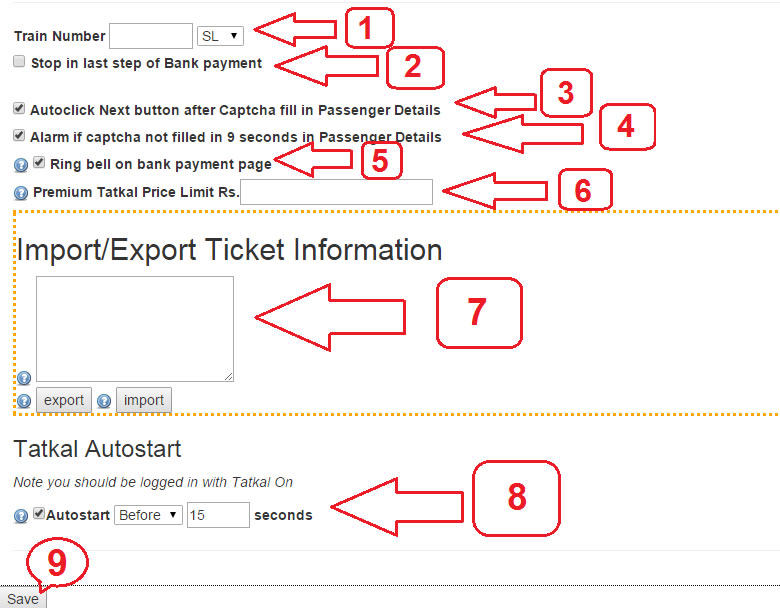Uncheck Autoclick Next button after Captcha fill
Image resolution: width=780 pixels, height=608 pixels.
pos(19,108)
